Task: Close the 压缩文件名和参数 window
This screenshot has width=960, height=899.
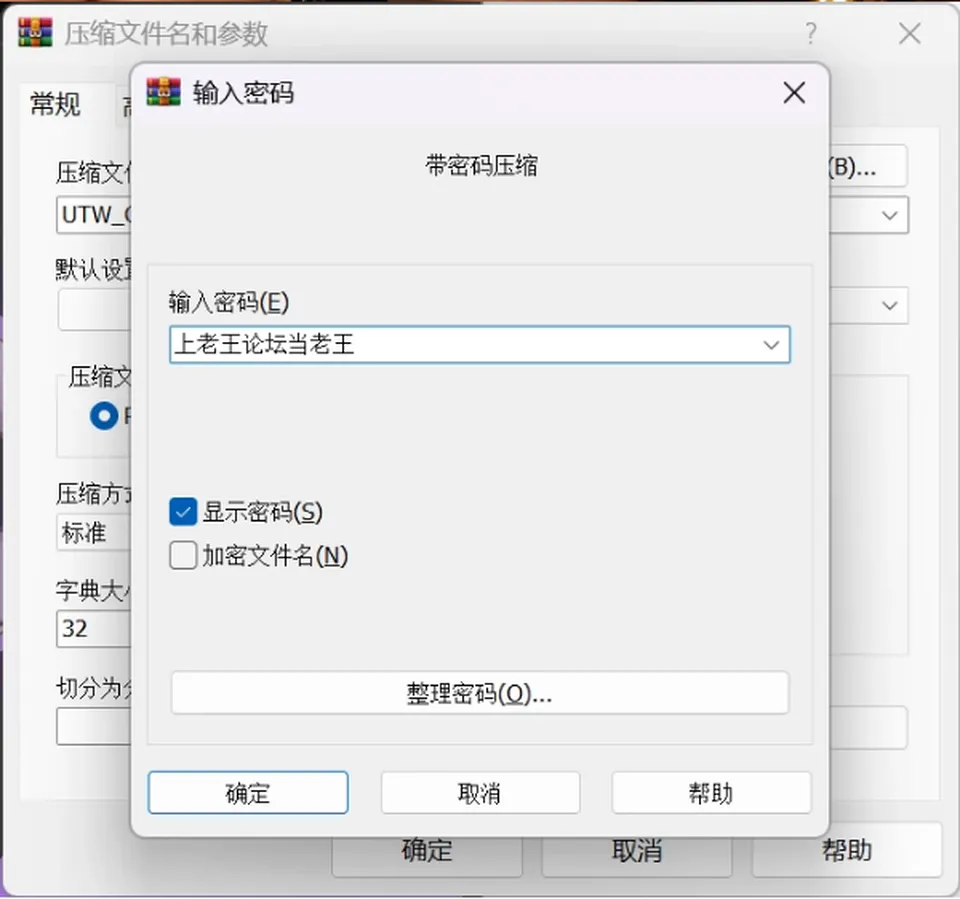Action: tap(910, 33)
